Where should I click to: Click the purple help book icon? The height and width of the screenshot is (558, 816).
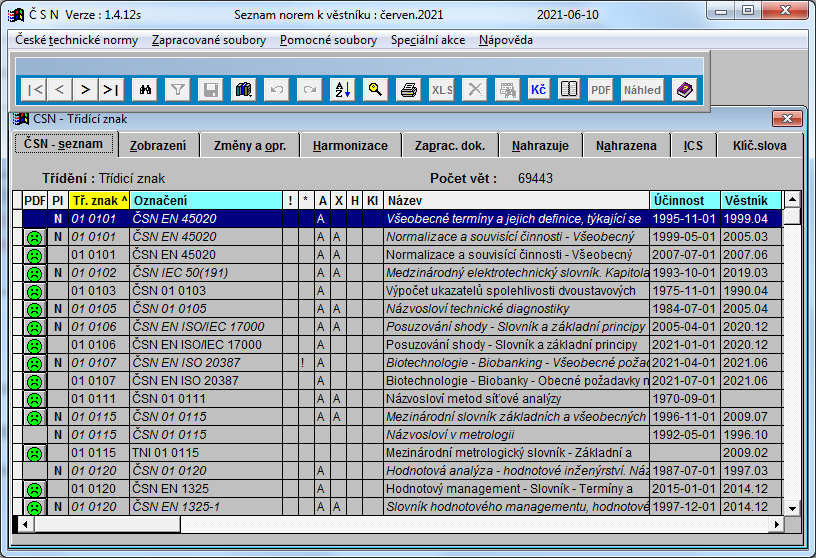[x=684, y=90]
